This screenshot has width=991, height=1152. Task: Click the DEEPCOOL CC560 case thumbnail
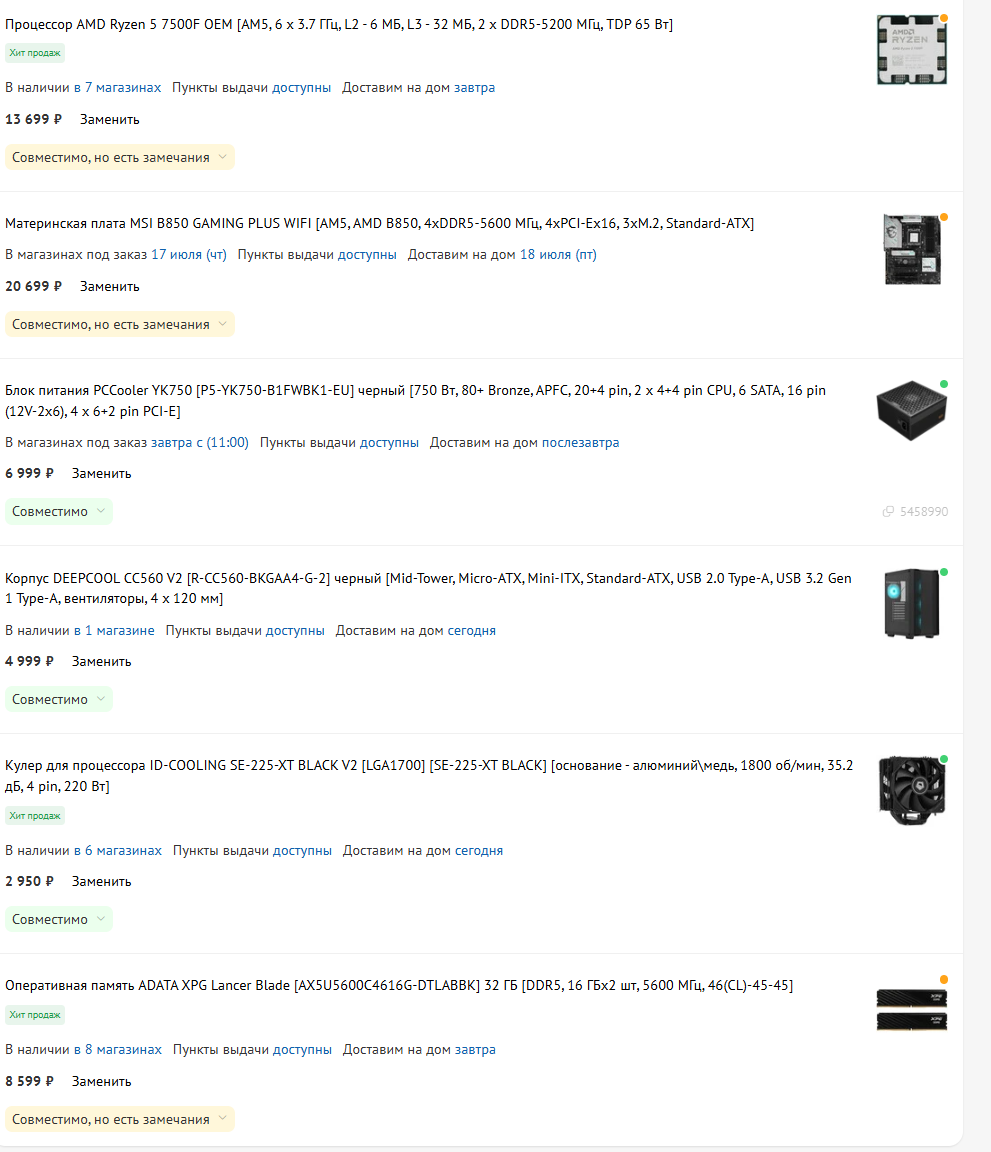(912, 603)
